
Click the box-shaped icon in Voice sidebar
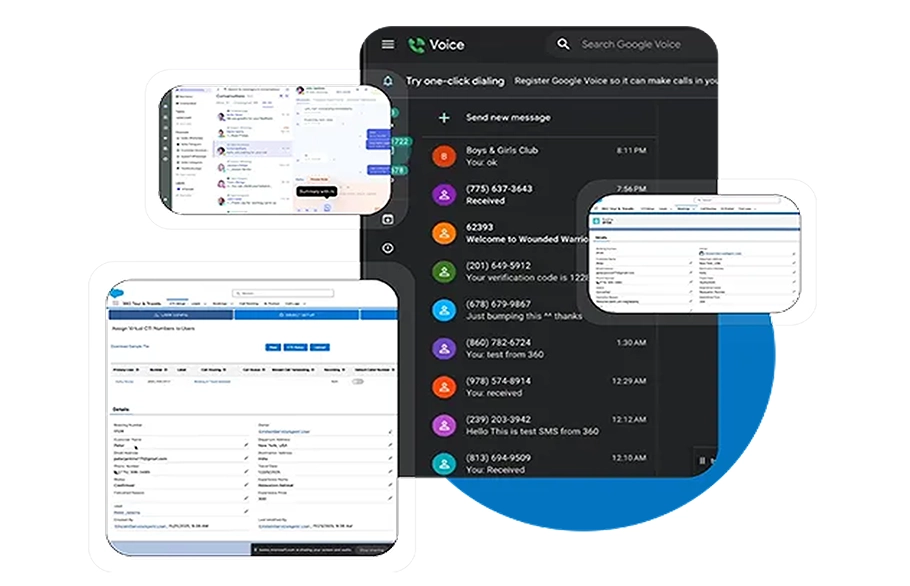pyautogui.click(x=388, y=219)
